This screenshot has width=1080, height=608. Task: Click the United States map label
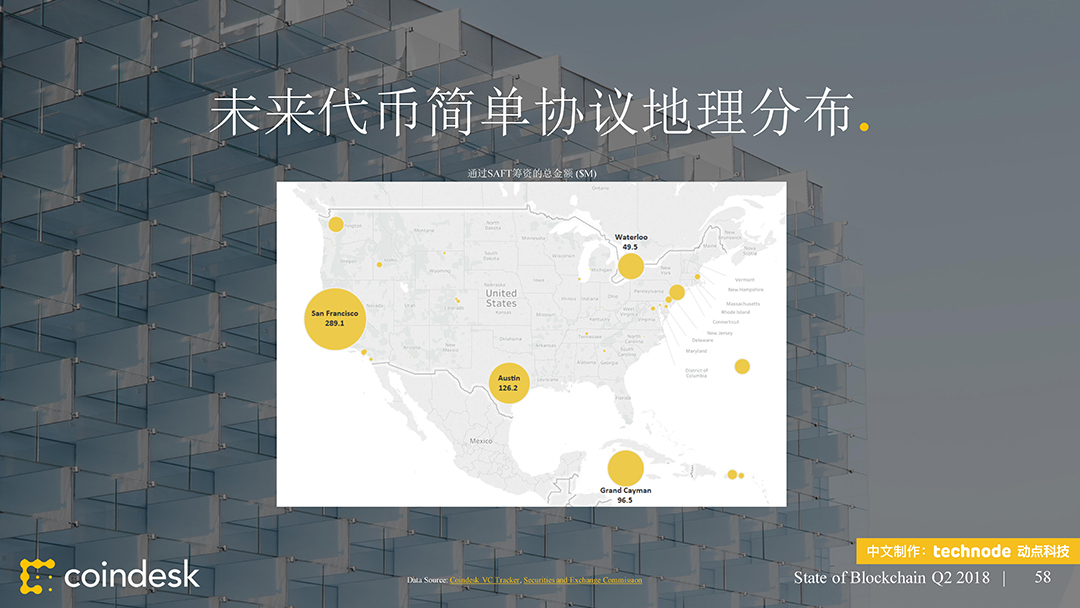[501, 298]
